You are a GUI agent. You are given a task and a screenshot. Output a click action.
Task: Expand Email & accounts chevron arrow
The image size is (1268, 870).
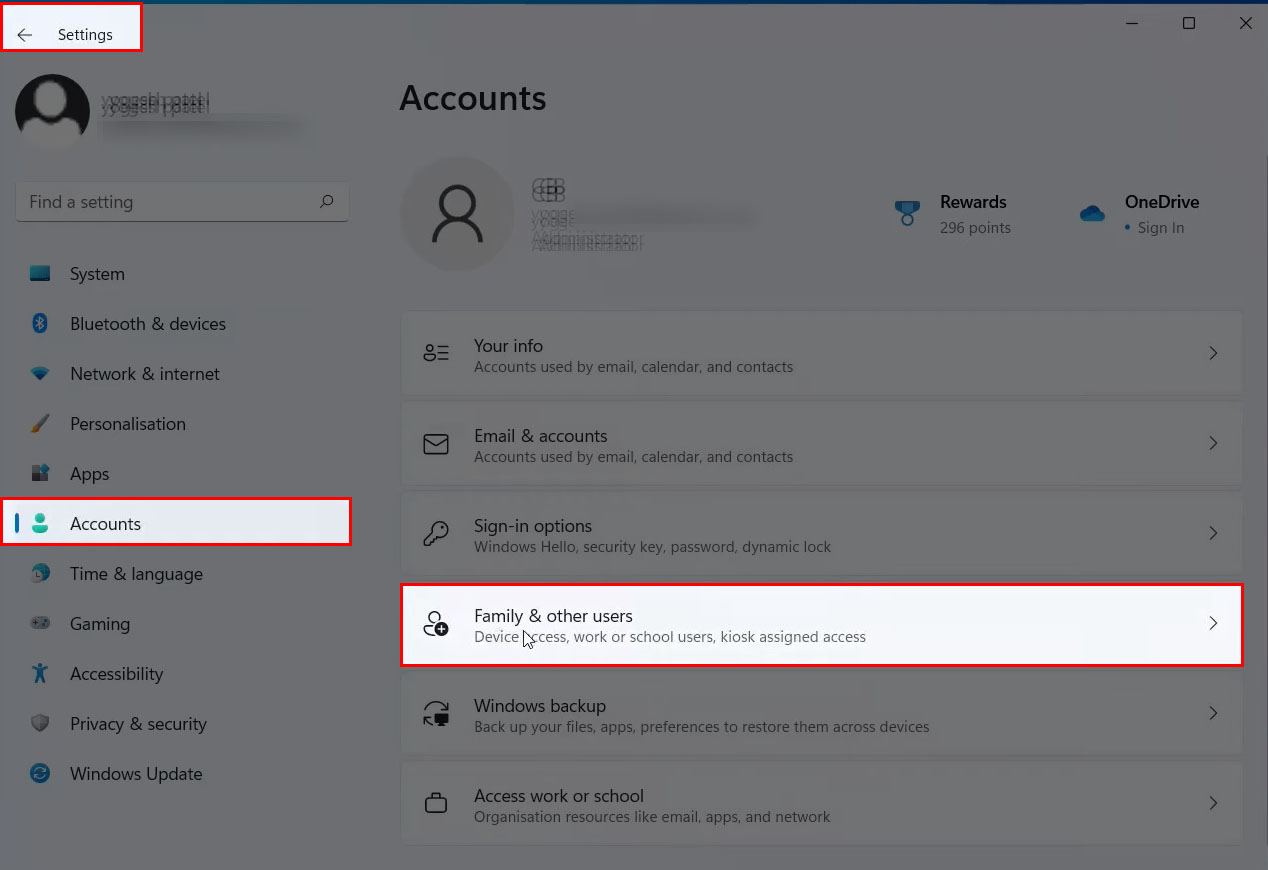tap(1213, 443)
